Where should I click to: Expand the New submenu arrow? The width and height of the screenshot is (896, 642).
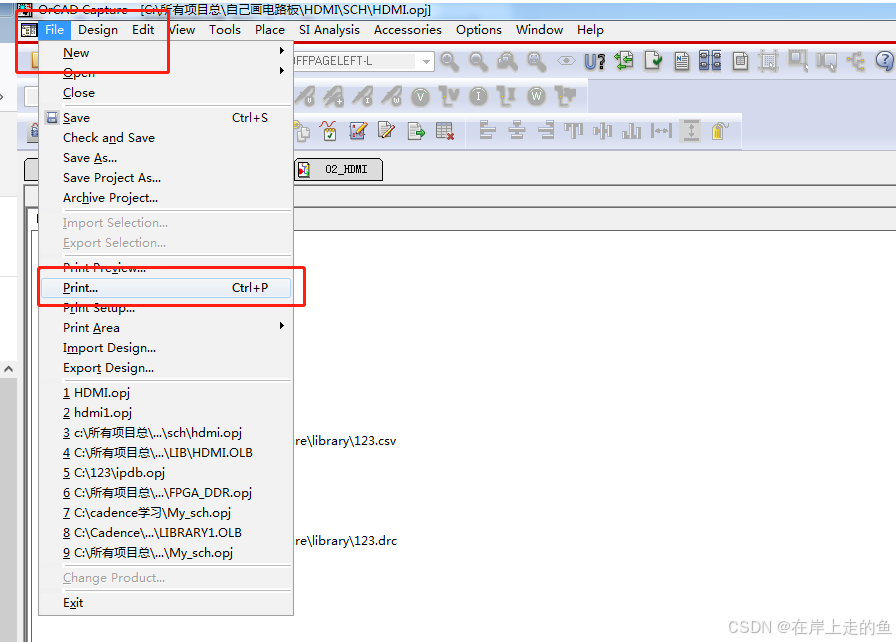click(x=282, y=51)
